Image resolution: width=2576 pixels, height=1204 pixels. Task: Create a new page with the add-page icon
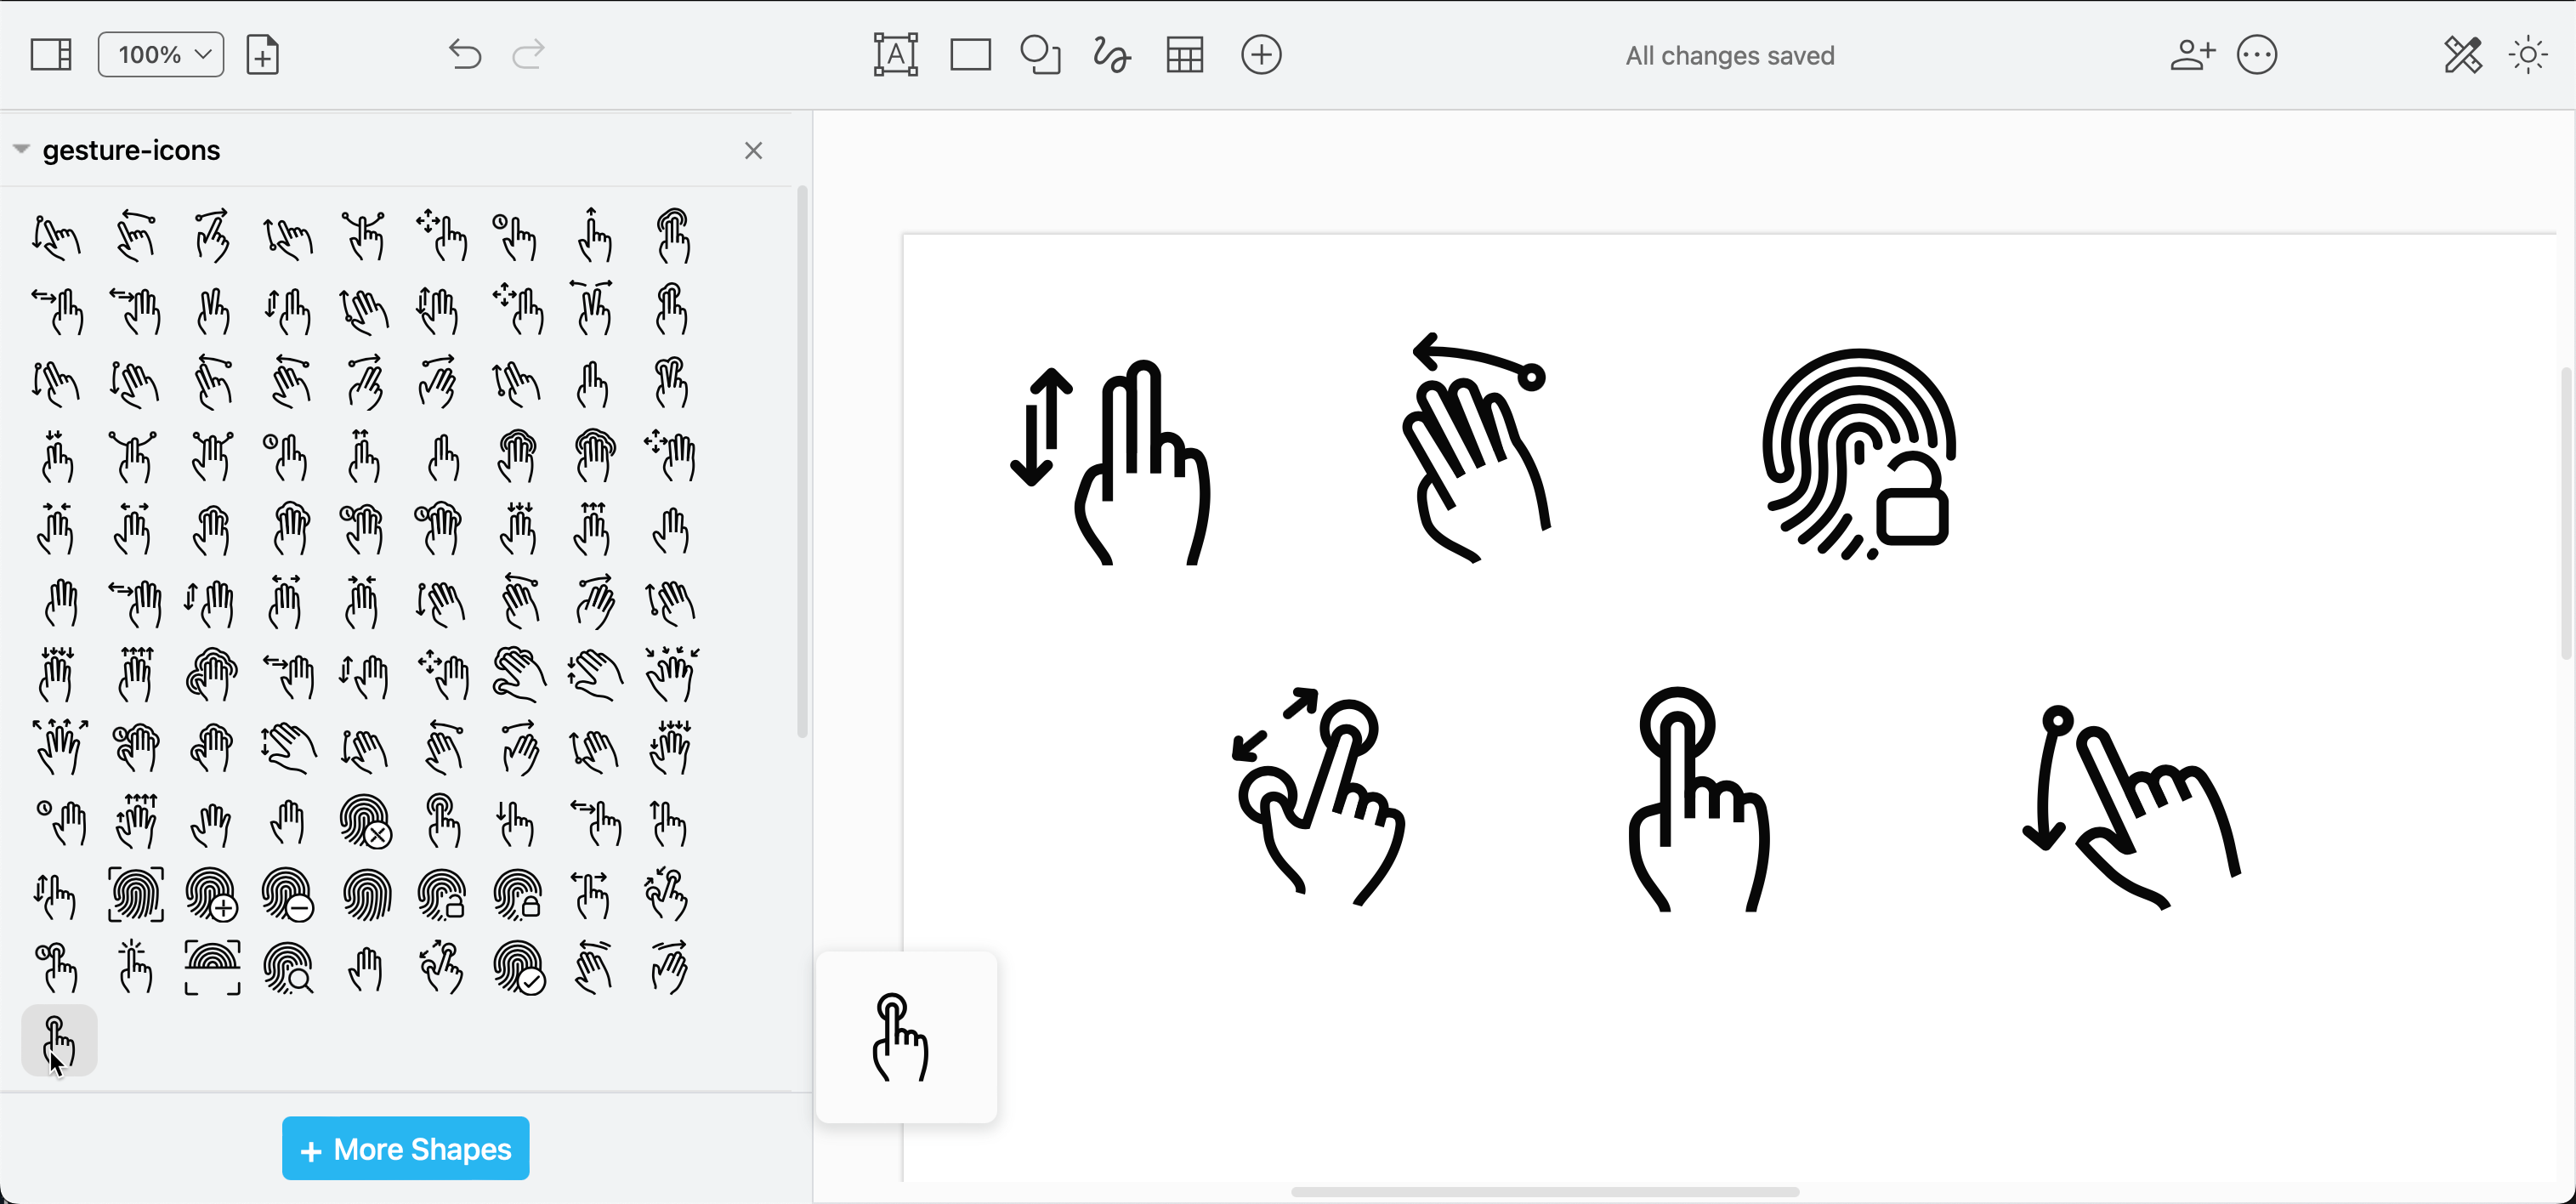(263, 55)
